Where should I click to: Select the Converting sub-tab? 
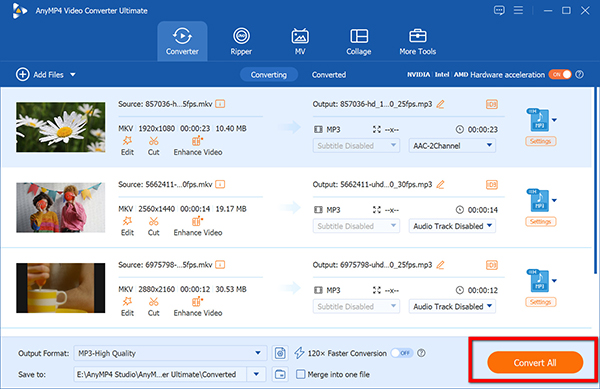269,75
